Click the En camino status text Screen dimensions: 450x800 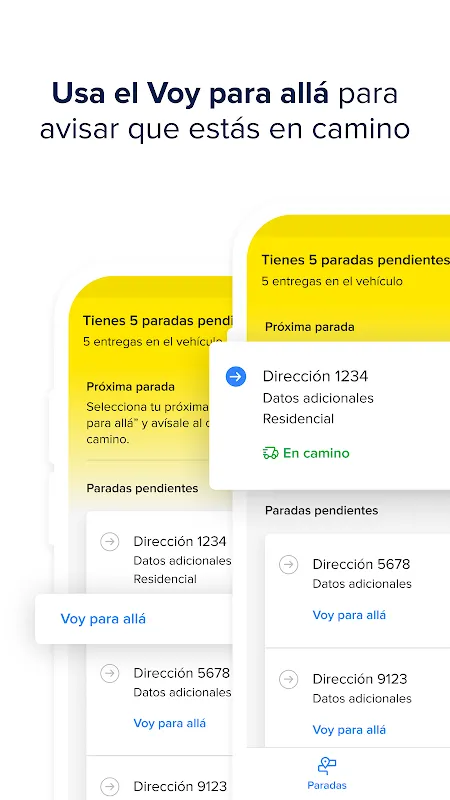click(316, 453)
